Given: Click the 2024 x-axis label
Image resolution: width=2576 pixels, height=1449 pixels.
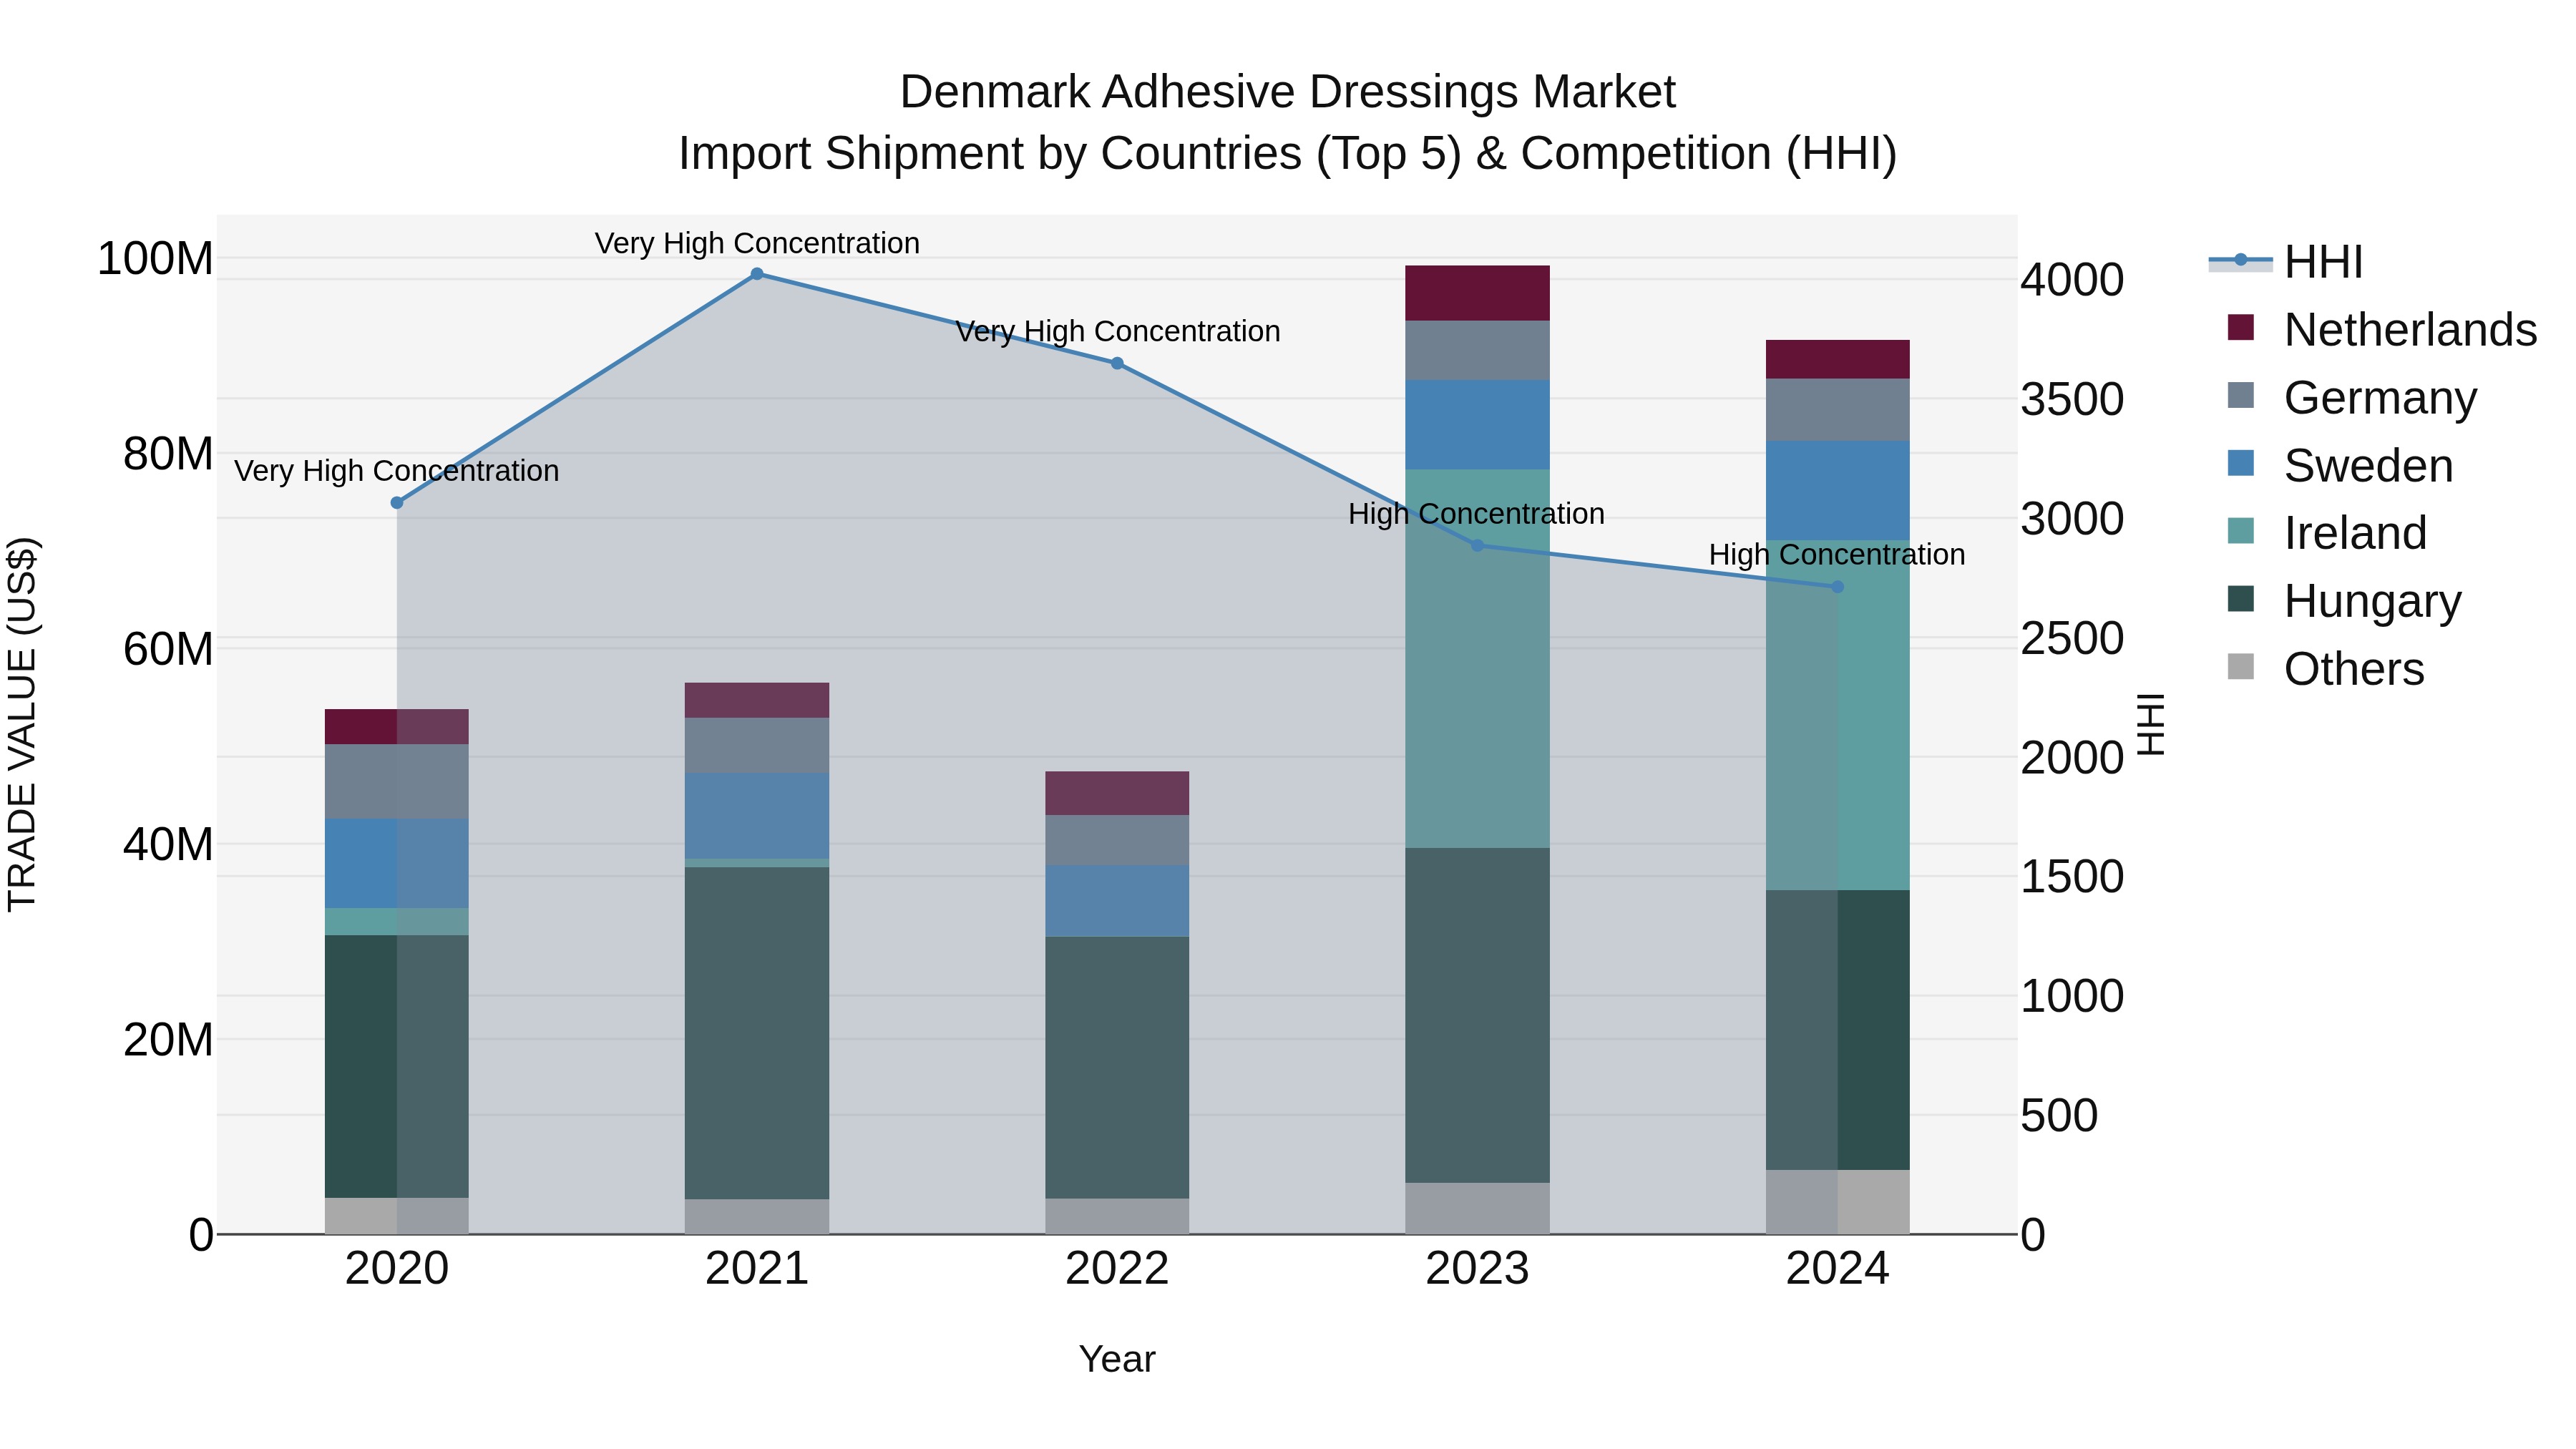Looking at the screenshot, I should [1837, 1269].
